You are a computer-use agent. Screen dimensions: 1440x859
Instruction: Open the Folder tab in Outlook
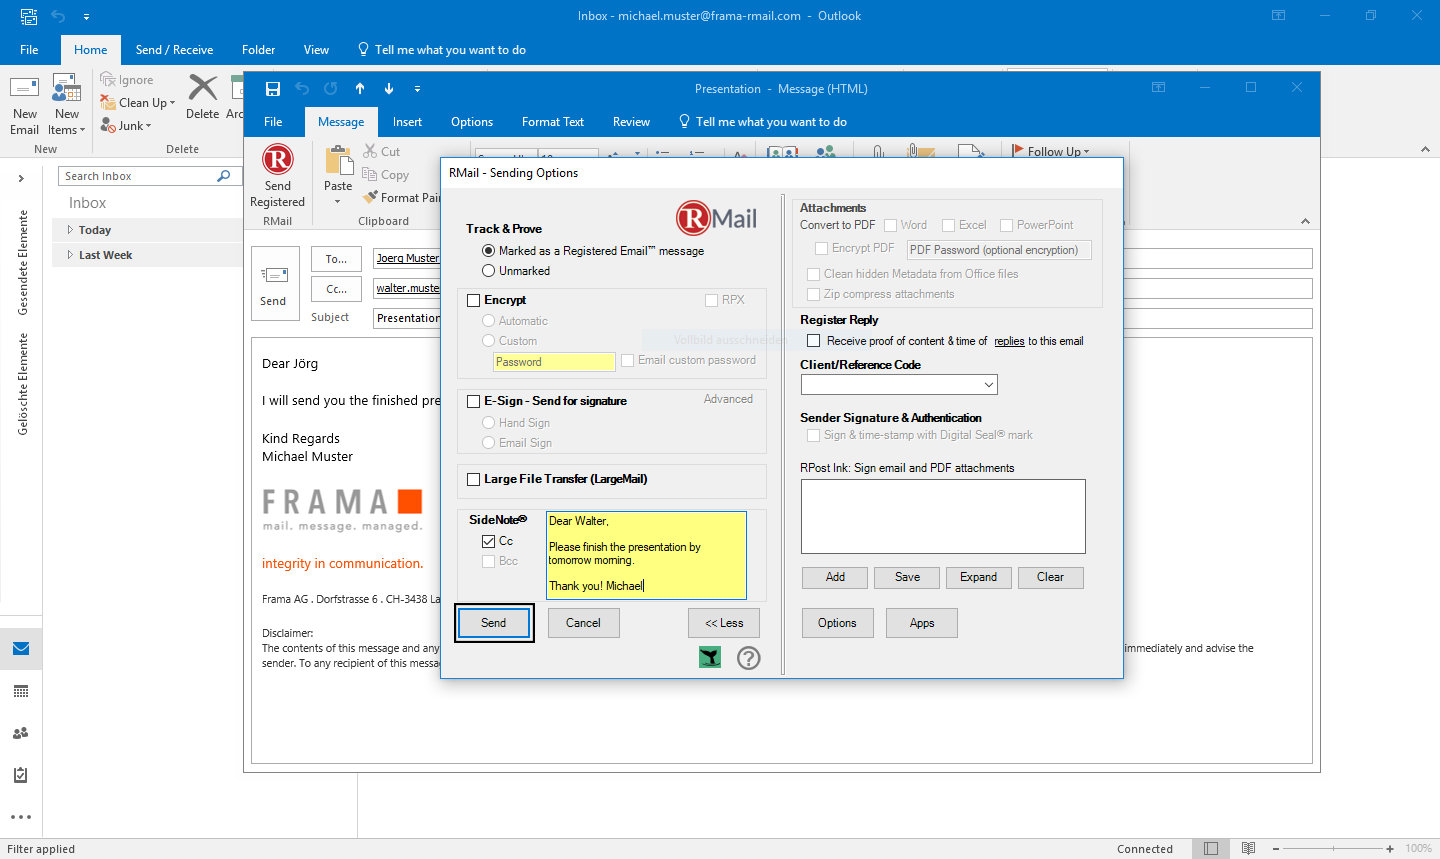pyautogui.click(x=258, y=50)
